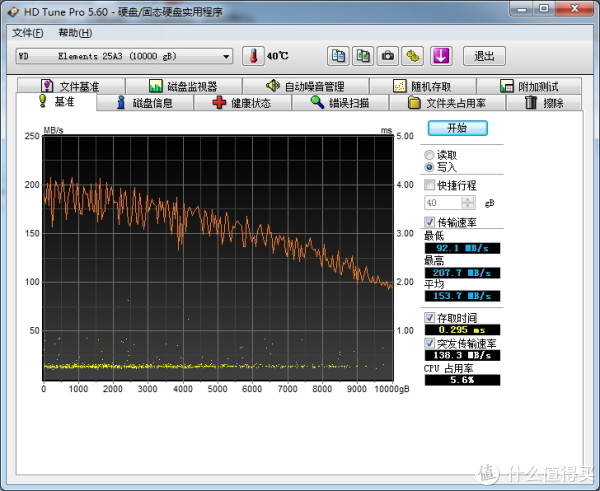Toggle the 存取时间 checkbox

[429, 317]
